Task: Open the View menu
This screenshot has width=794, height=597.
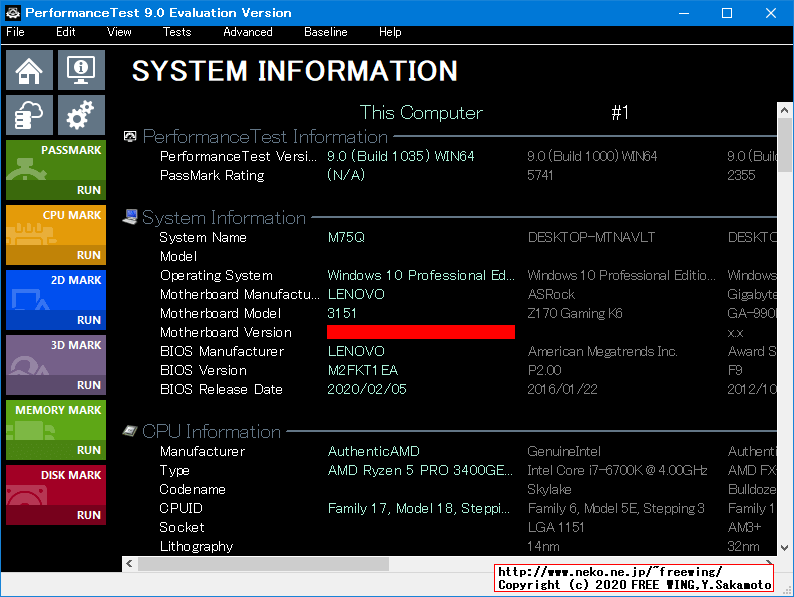Action: (x=119, y=32)
